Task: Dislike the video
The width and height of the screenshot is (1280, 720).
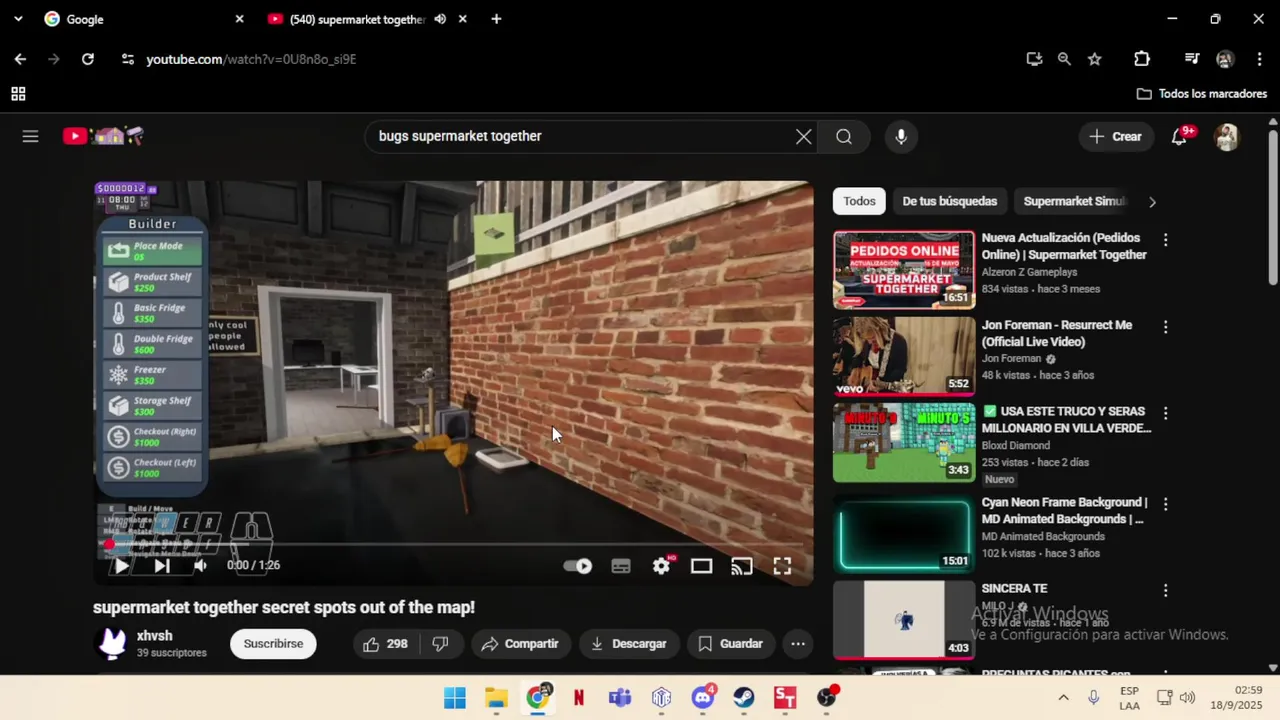Action: [440, 644]
